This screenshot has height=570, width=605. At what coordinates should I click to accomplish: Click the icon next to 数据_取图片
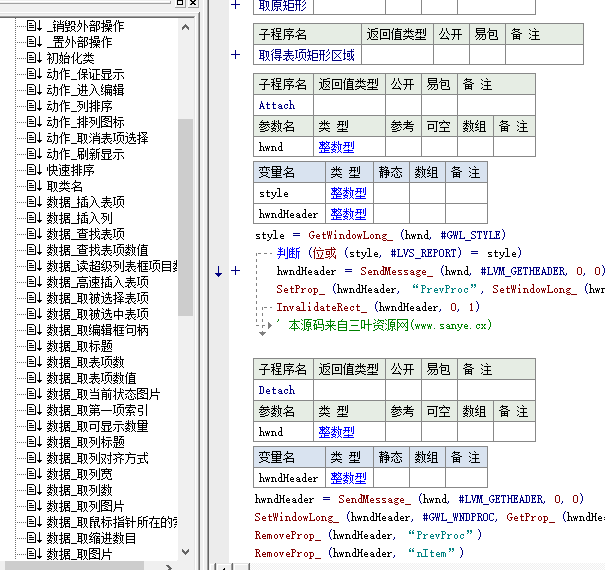pos(33,554)
